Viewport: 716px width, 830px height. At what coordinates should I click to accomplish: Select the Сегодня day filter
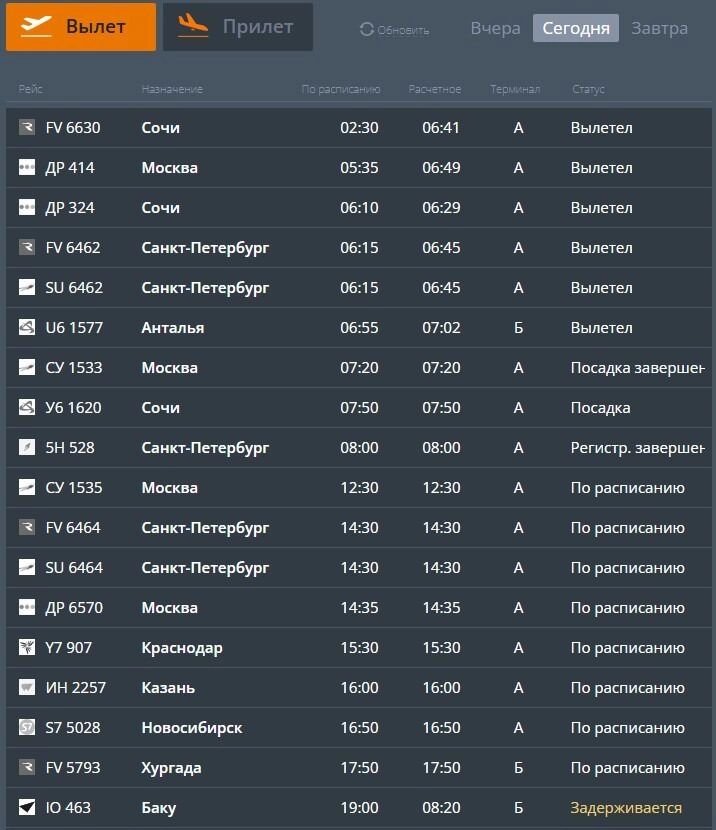(x=576, y=28)
